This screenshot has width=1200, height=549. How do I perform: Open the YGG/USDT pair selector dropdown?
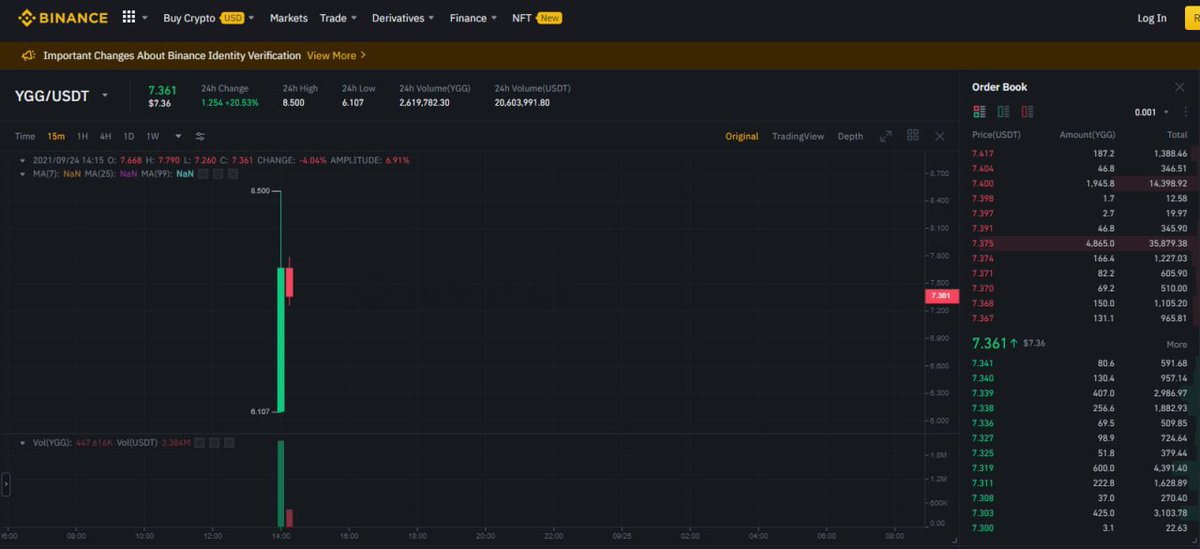click(104, 96)
